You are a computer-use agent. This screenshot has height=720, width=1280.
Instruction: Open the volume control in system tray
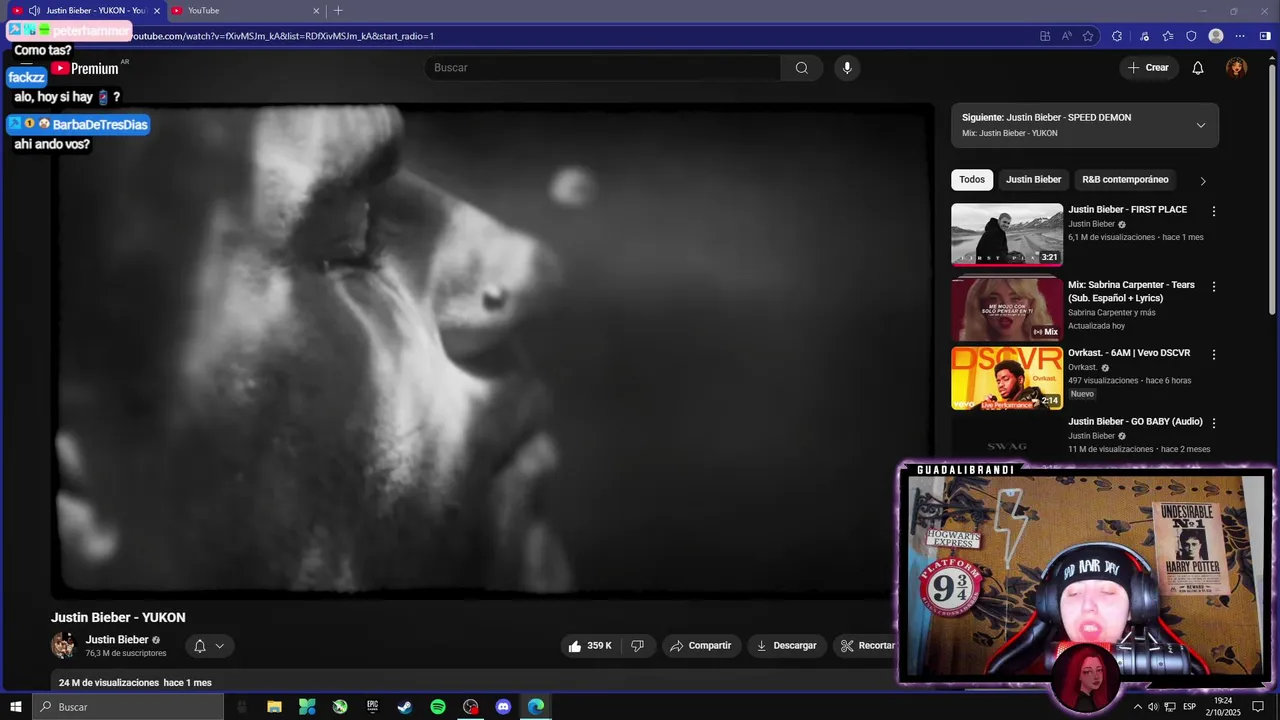(x=1153, y=707)
